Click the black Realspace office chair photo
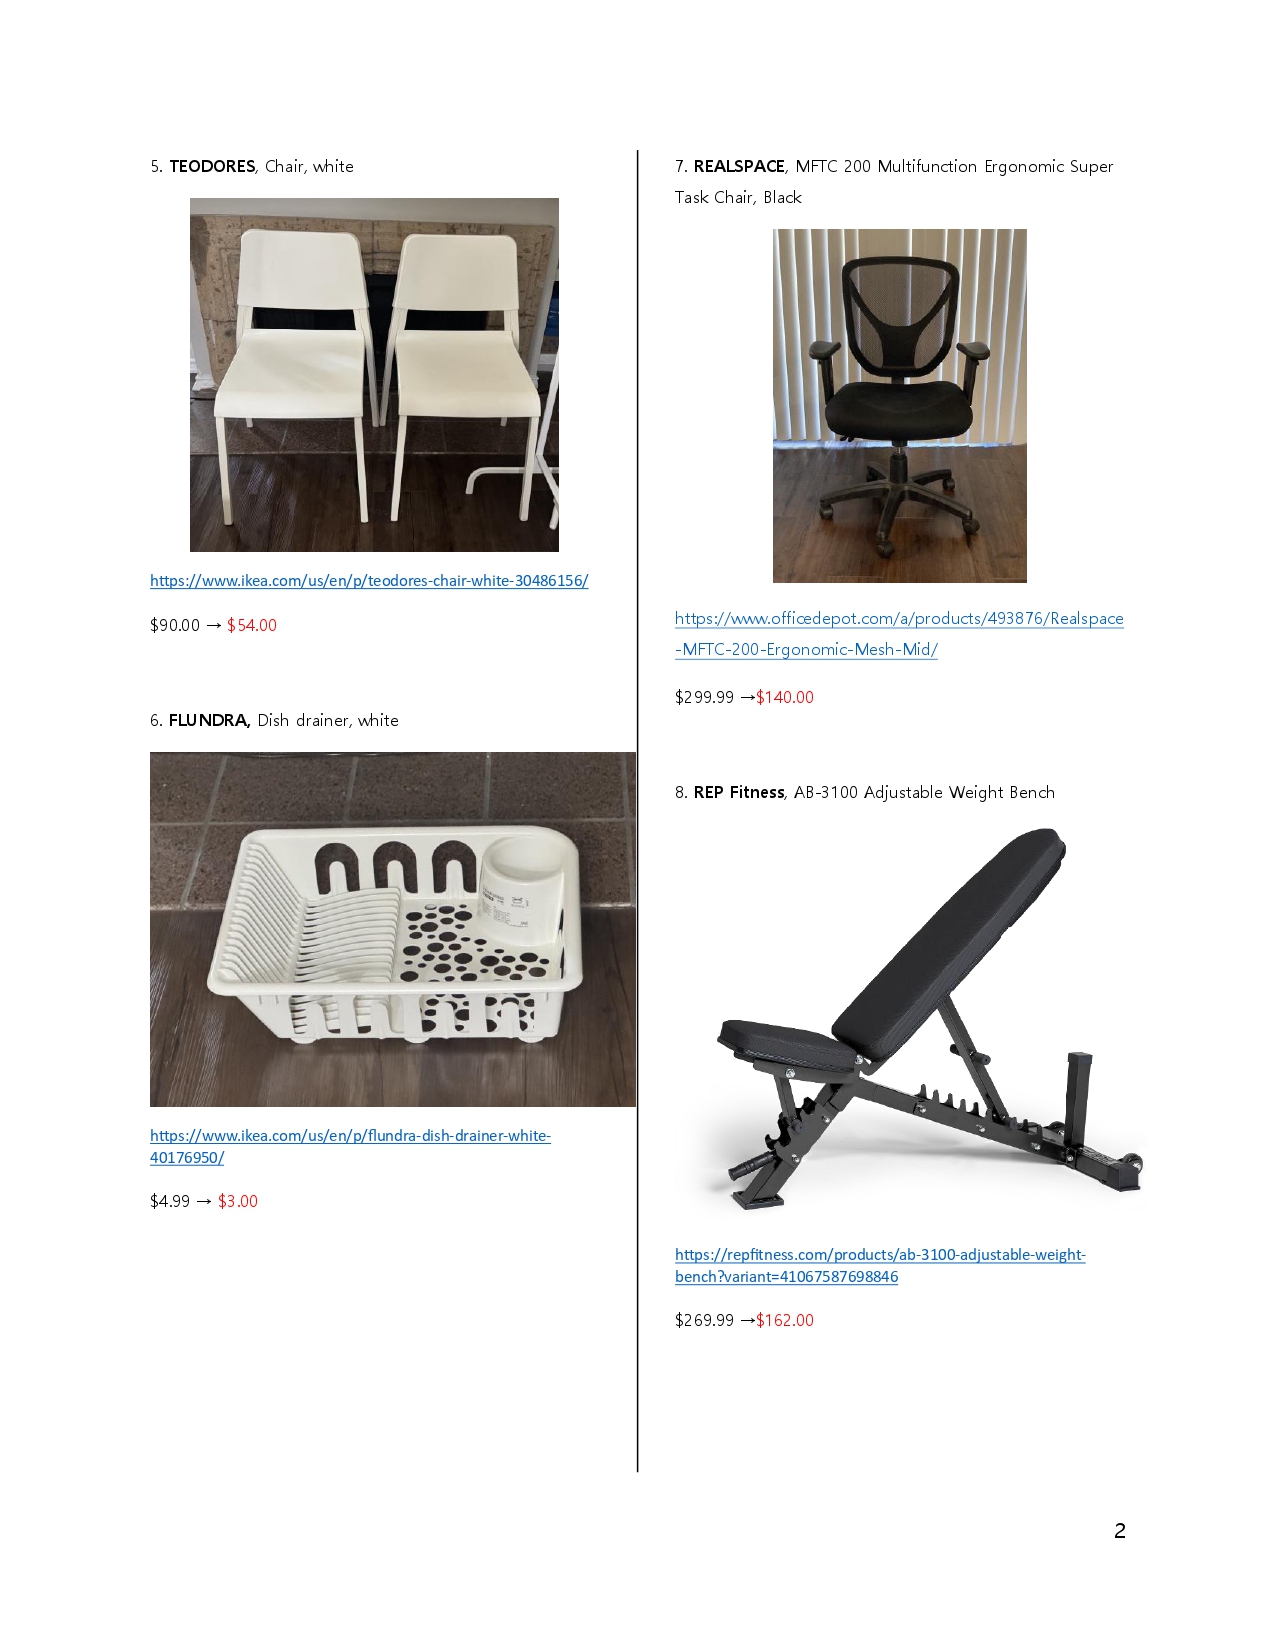Viewport: 1275px width, 1650px height. coord(900,406)
